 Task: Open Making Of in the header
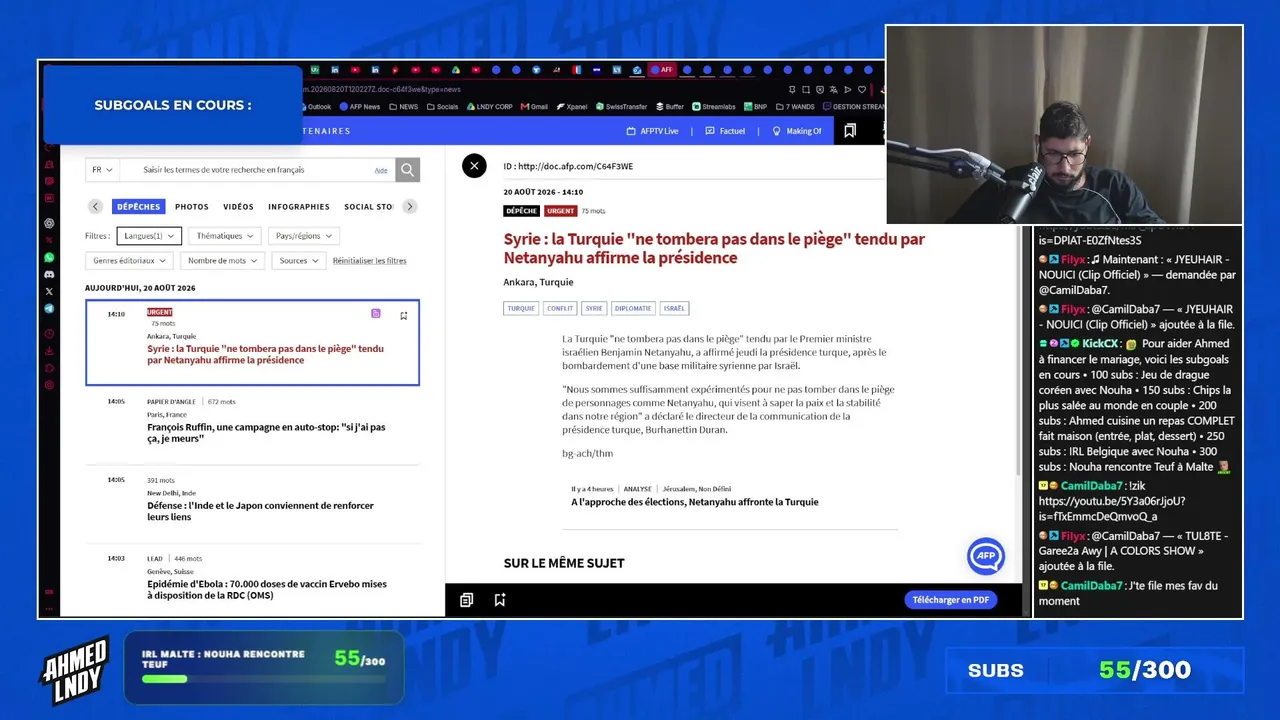point(797,131)
